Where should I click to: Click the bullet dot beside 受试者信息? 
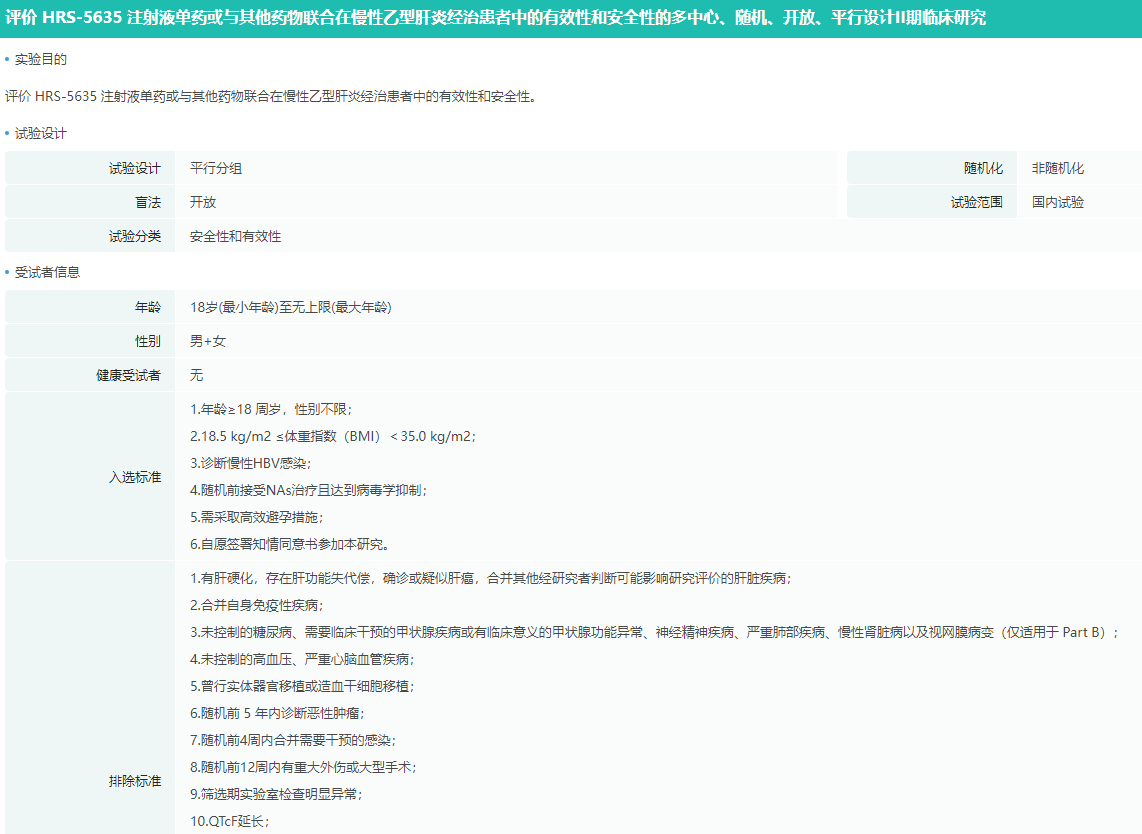[x=7, y=272]
